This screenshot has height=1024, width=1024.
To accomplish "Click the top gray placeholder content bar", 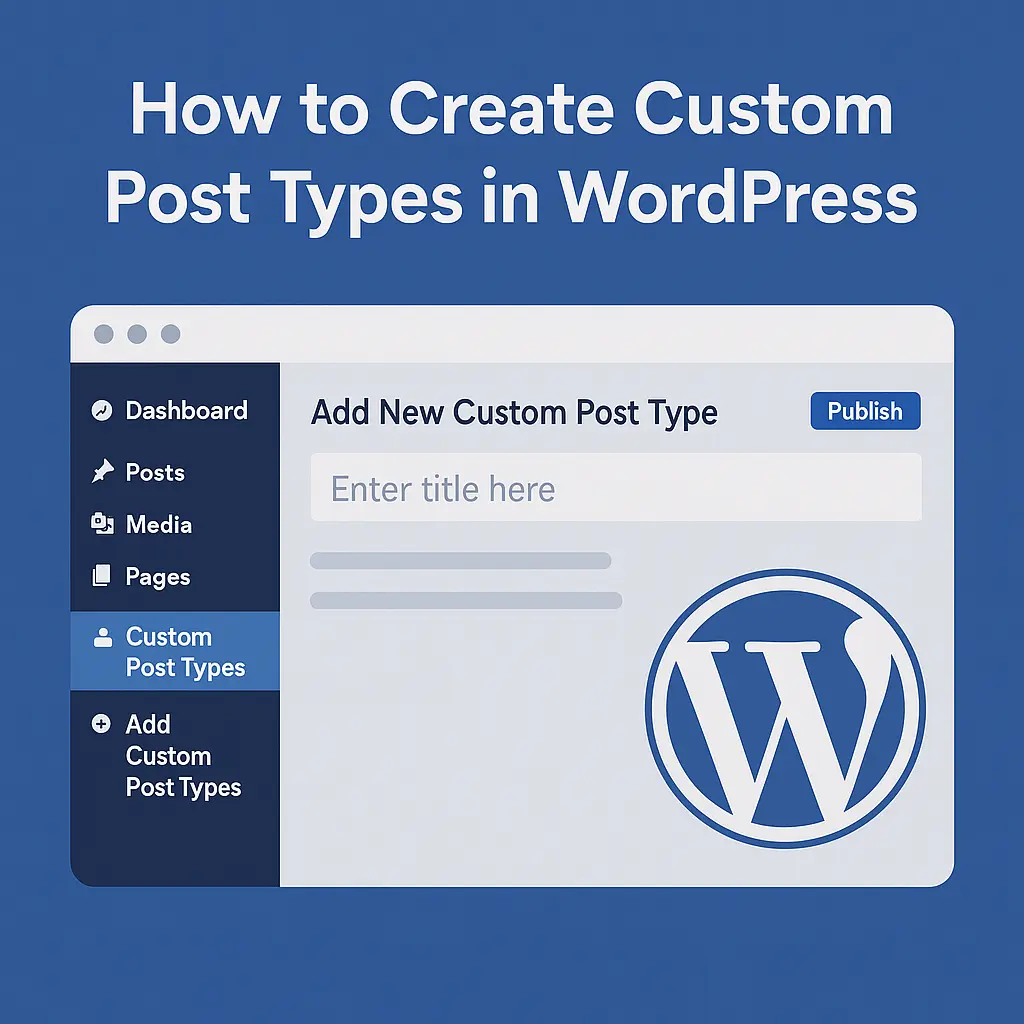I will 460,561.
